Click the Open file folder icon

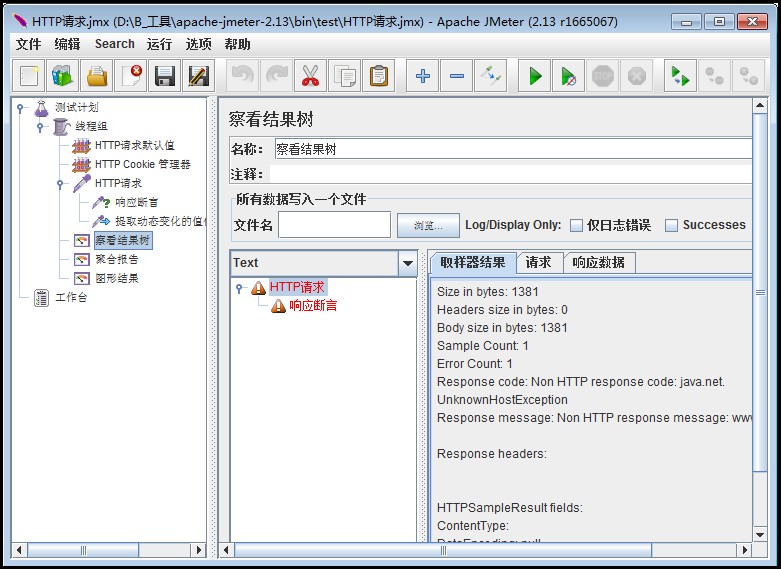point(97,76)
